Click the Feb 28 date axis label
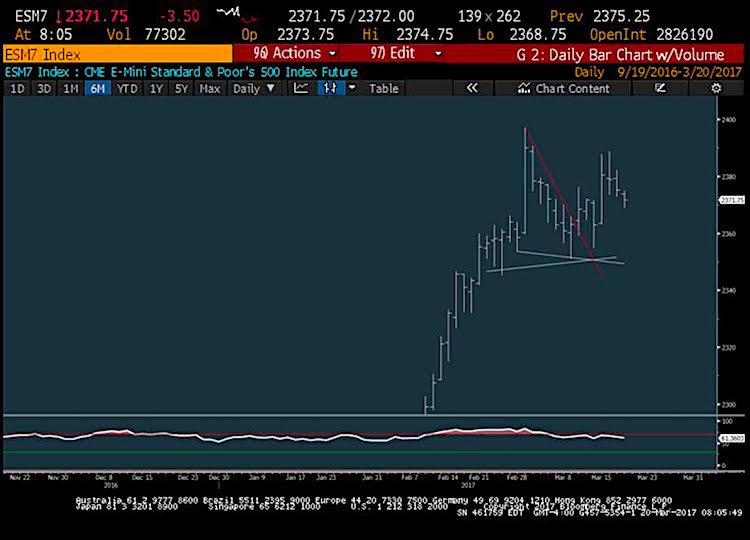The image size is (750, 540). point(517,477)
